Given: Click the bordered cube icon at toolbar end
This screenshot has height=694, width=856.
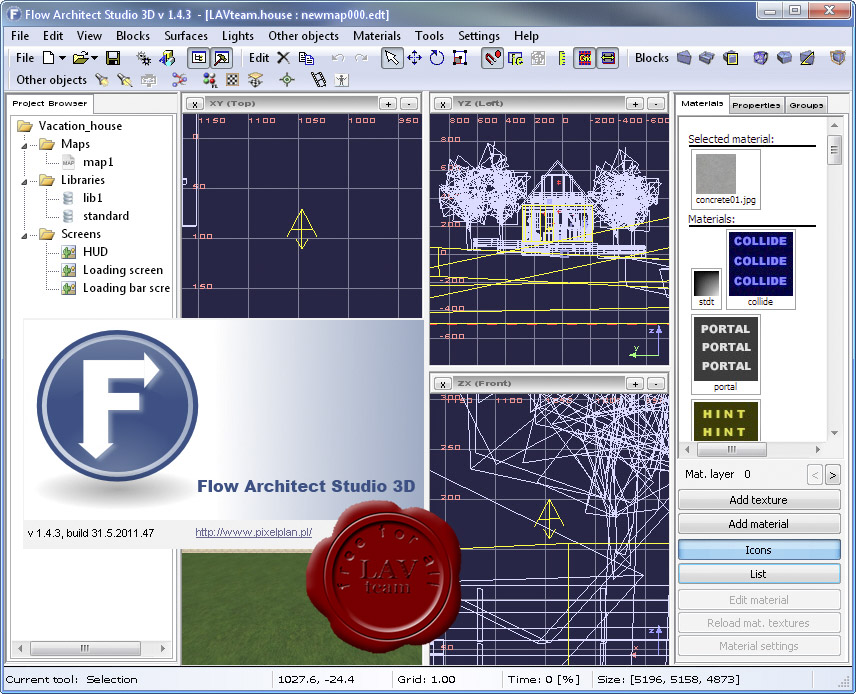Looking at the screenshot, I should click(838, 57).
